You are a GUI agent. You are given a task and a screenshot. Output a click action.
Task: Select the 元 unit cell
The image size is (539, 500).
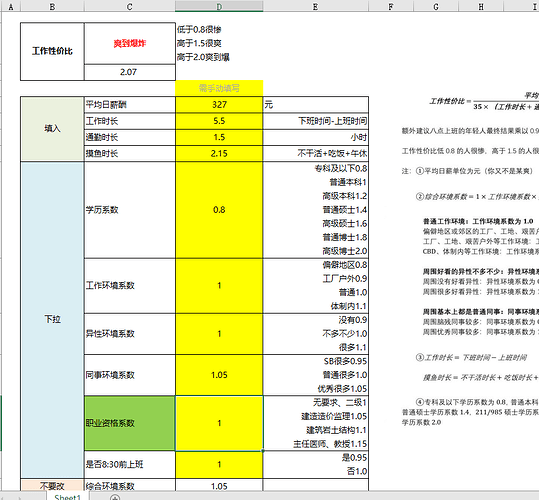coord(316,104)
